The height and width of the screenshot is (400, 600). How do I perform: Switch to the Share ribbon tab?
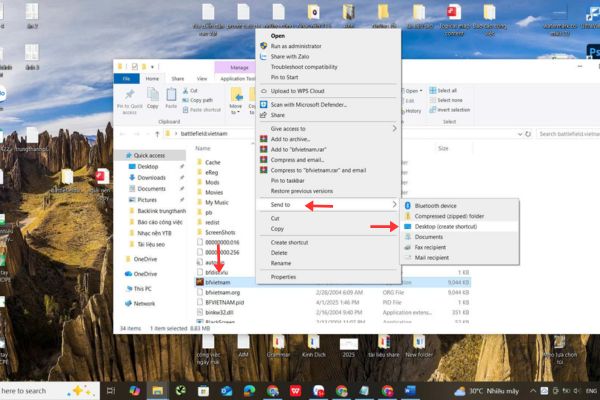point(178,78)
